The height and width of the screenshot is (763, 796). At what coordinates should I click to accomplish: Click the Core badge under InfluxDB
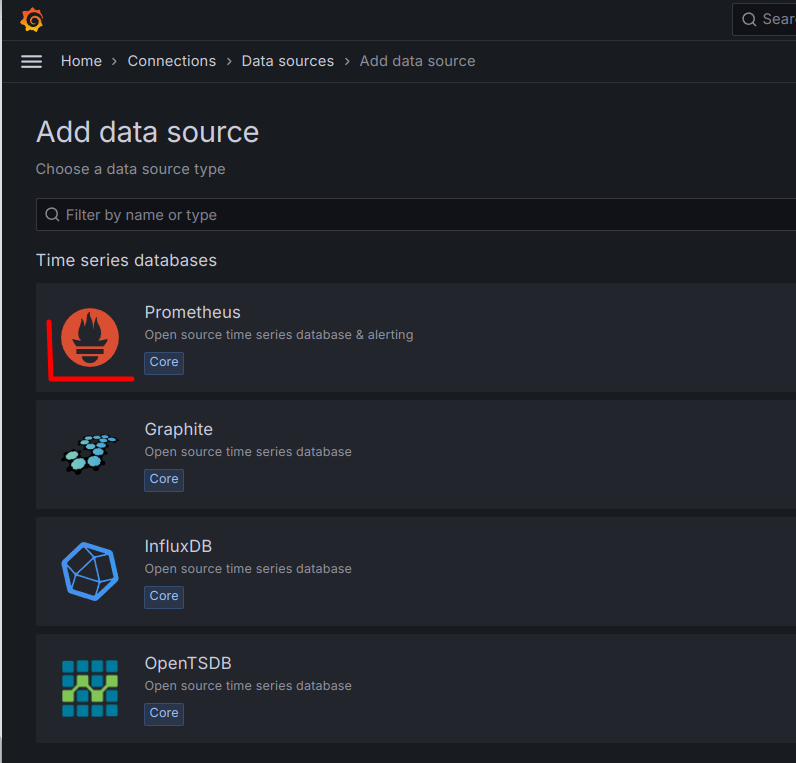point(164,596)
